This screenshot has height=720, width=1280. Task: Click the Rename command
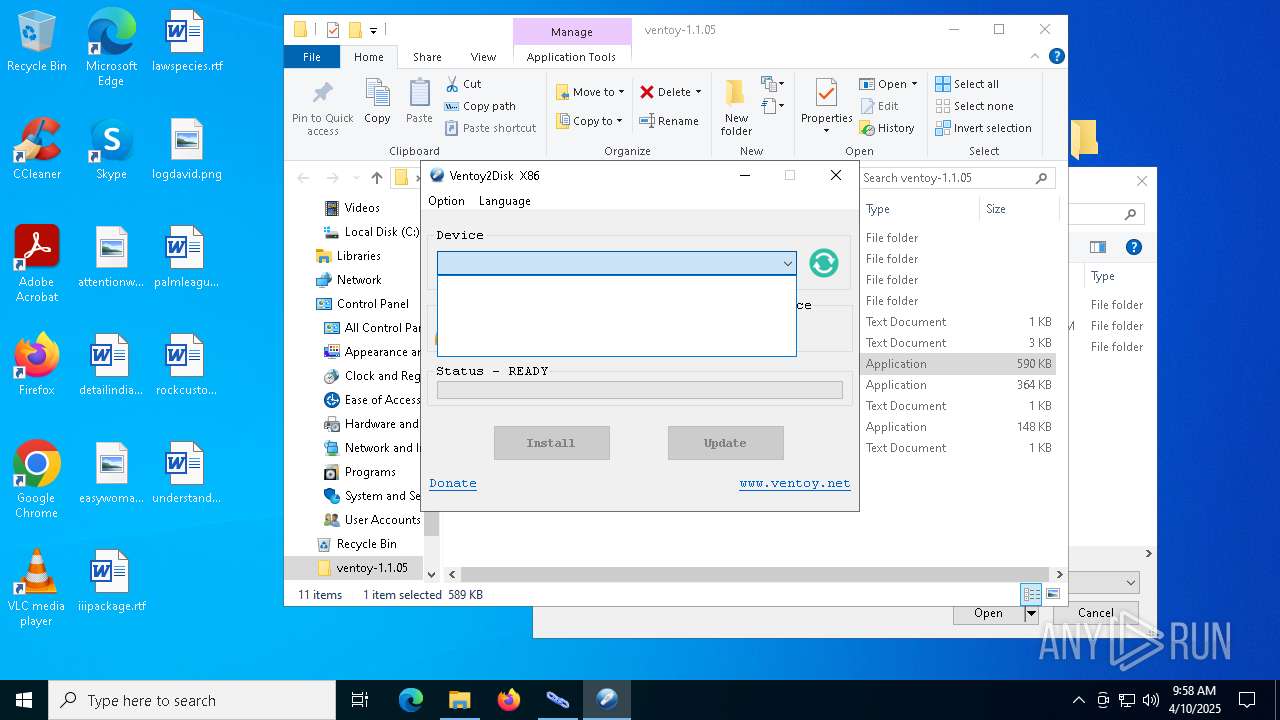point(669,121)
